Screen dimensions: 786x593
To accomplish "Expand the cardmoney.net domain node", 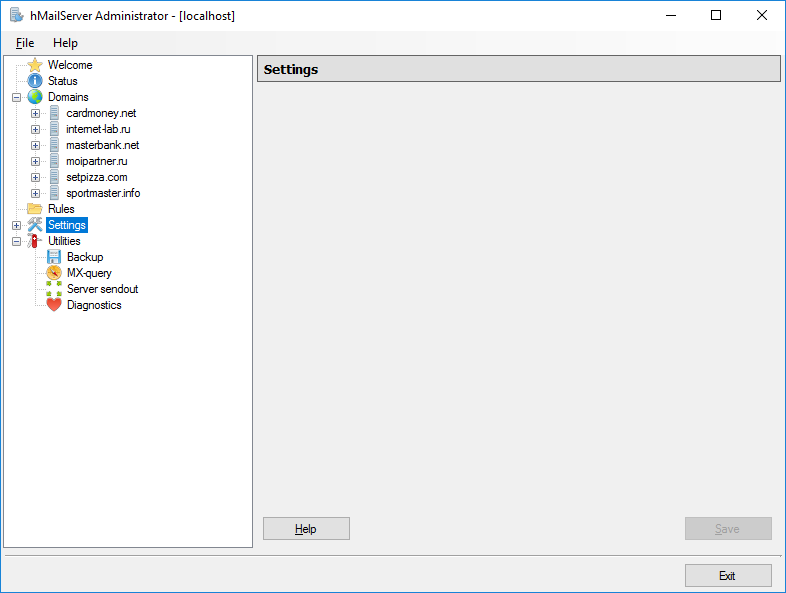I will pyautogui.click(x=35, y=113).
